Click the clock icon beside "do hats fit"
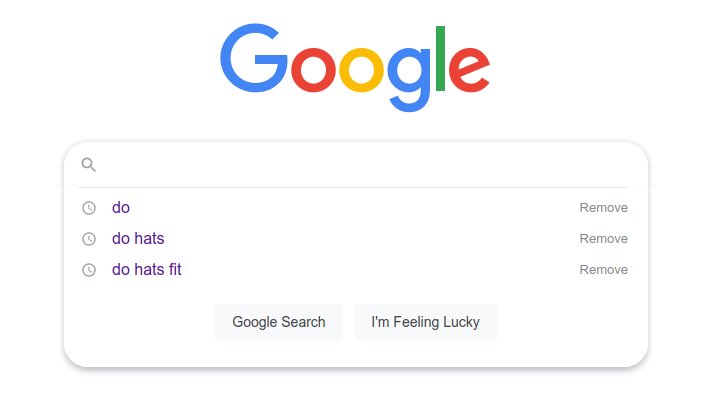704x397 pixels. coord(89,270)
